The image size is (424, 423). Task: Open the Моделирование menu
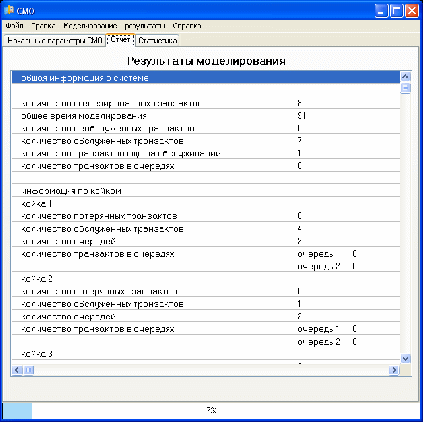pyautogui.click(x=90, y=26)
